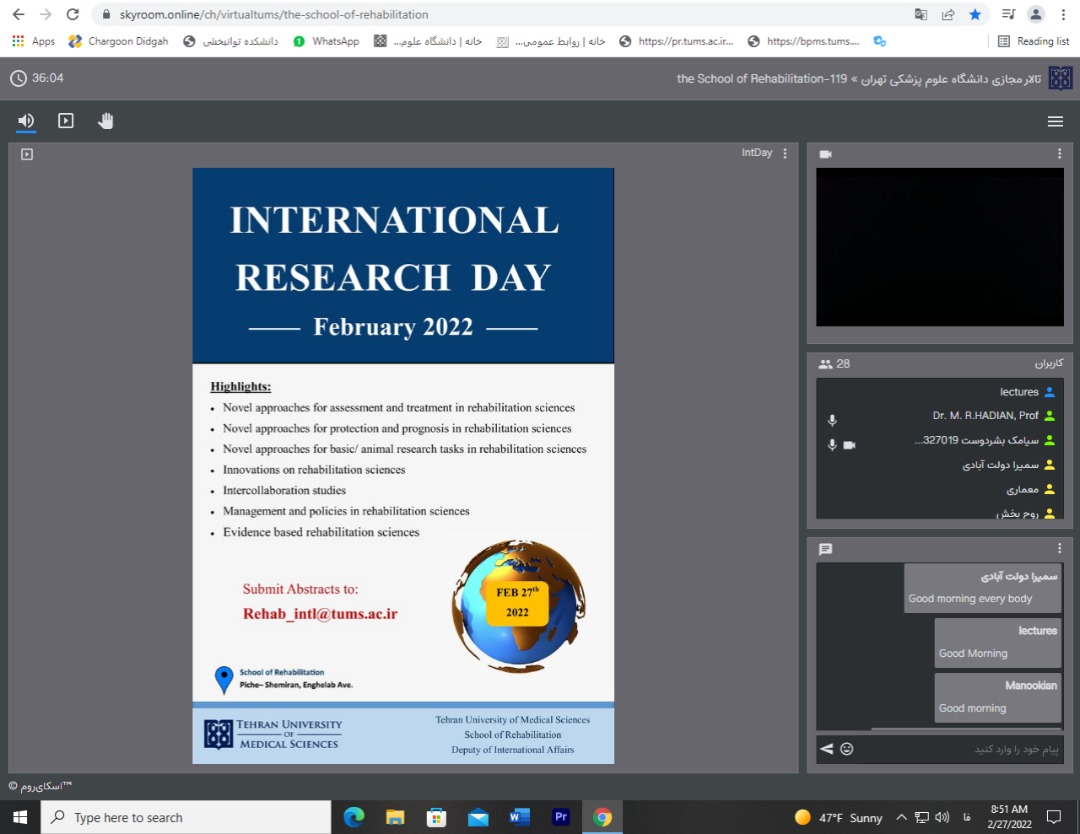Select the 'lectures' user in participants list

(x=1018, y=392)
